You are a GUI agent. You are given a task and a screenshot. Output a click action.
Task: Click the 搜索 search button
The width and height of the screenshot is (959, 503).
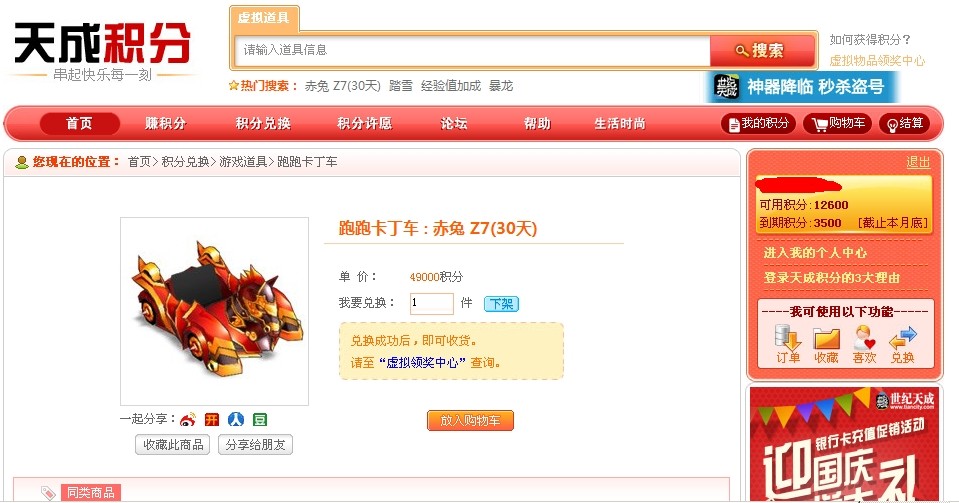point(761,50)
